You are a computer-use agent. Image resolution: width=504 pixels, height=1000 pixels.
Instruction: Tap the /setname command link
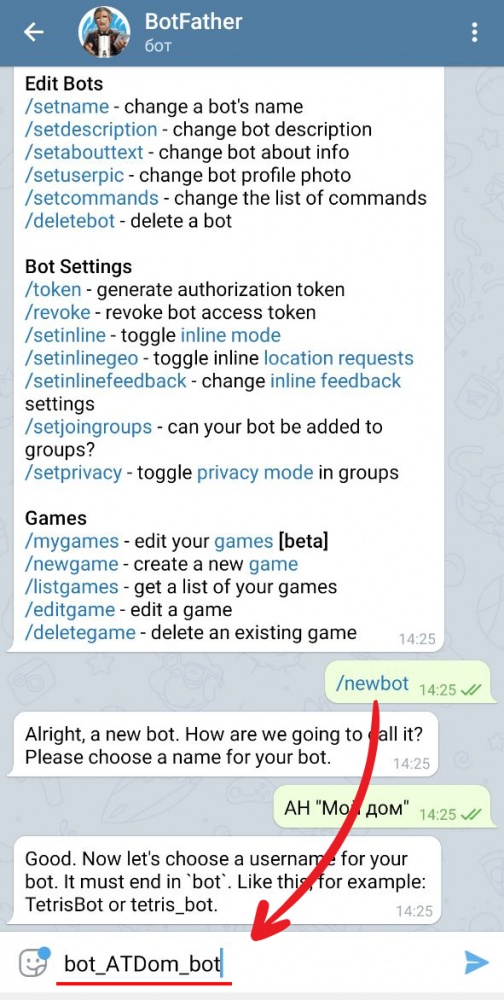(x=67, y=107)
